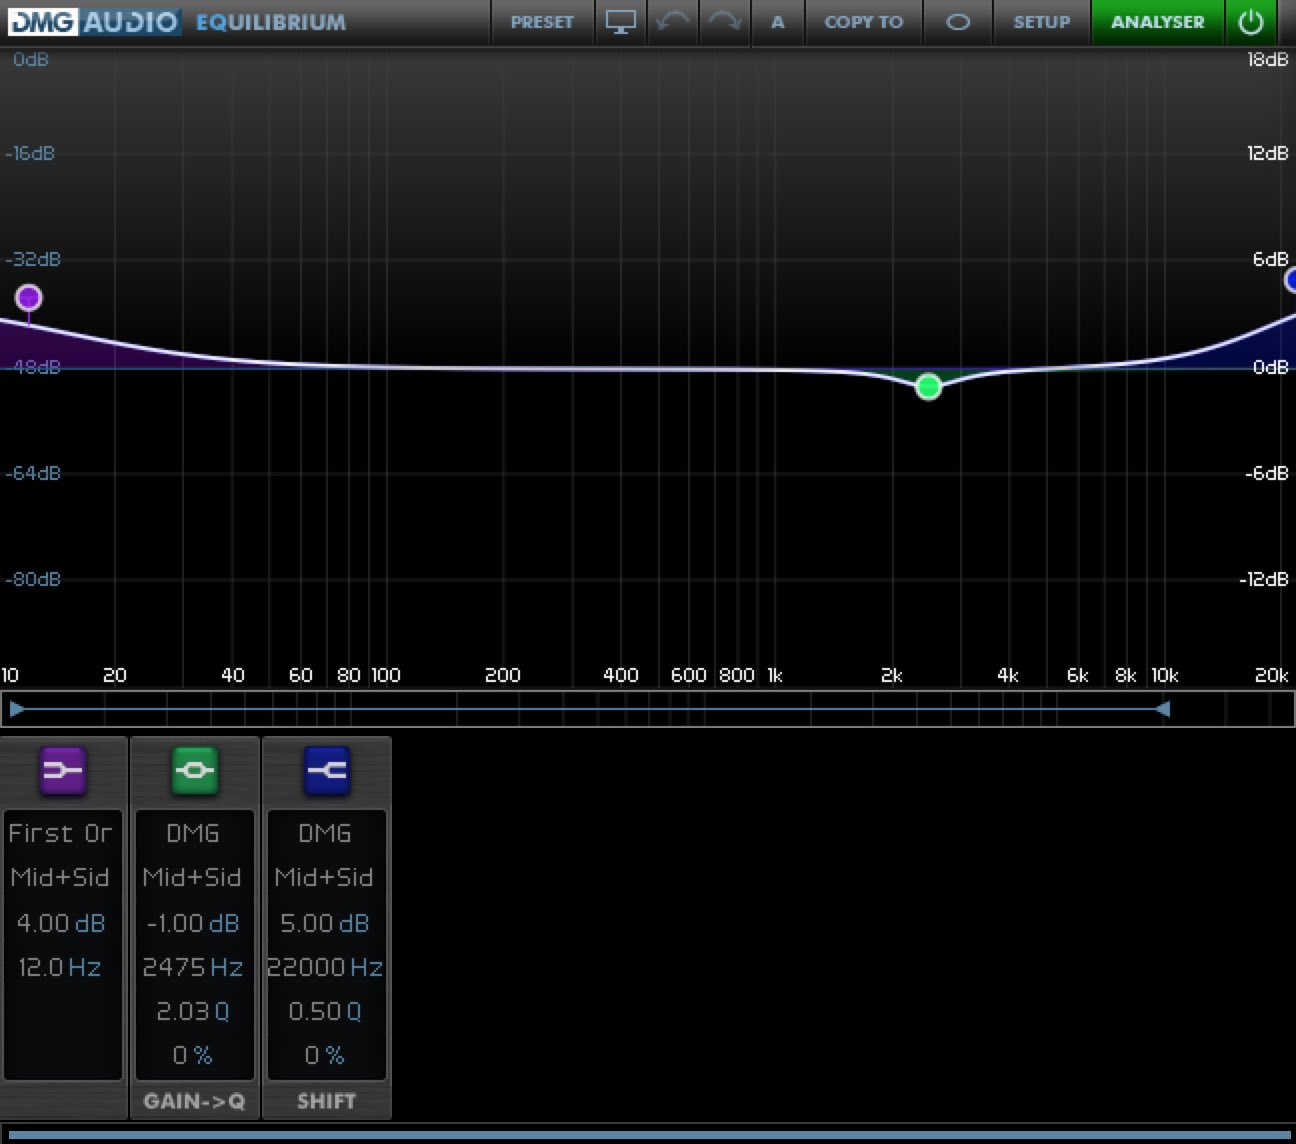Screen dimensions: 1296x1144
Task: Click the redo arrow in toolbar
Action: pyautogui.click(x=724, y=22)
